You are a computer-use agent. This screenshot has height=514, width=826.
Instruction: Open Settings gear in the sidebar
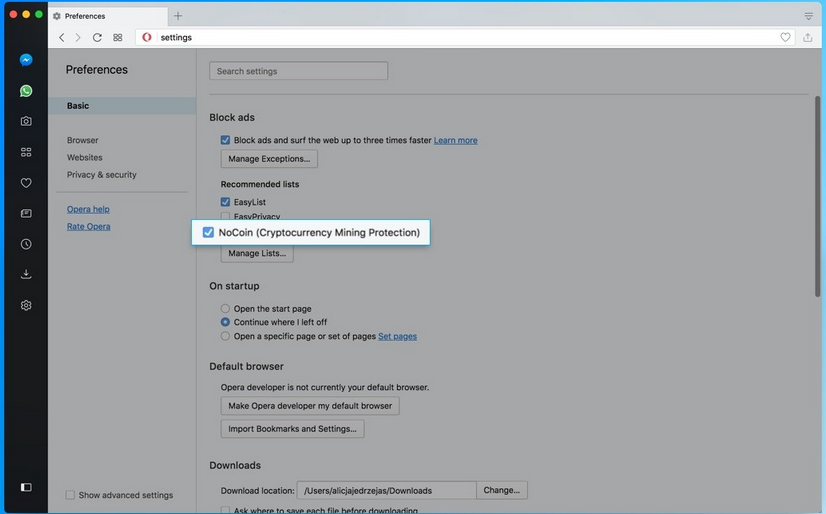[x=26, y=305]
